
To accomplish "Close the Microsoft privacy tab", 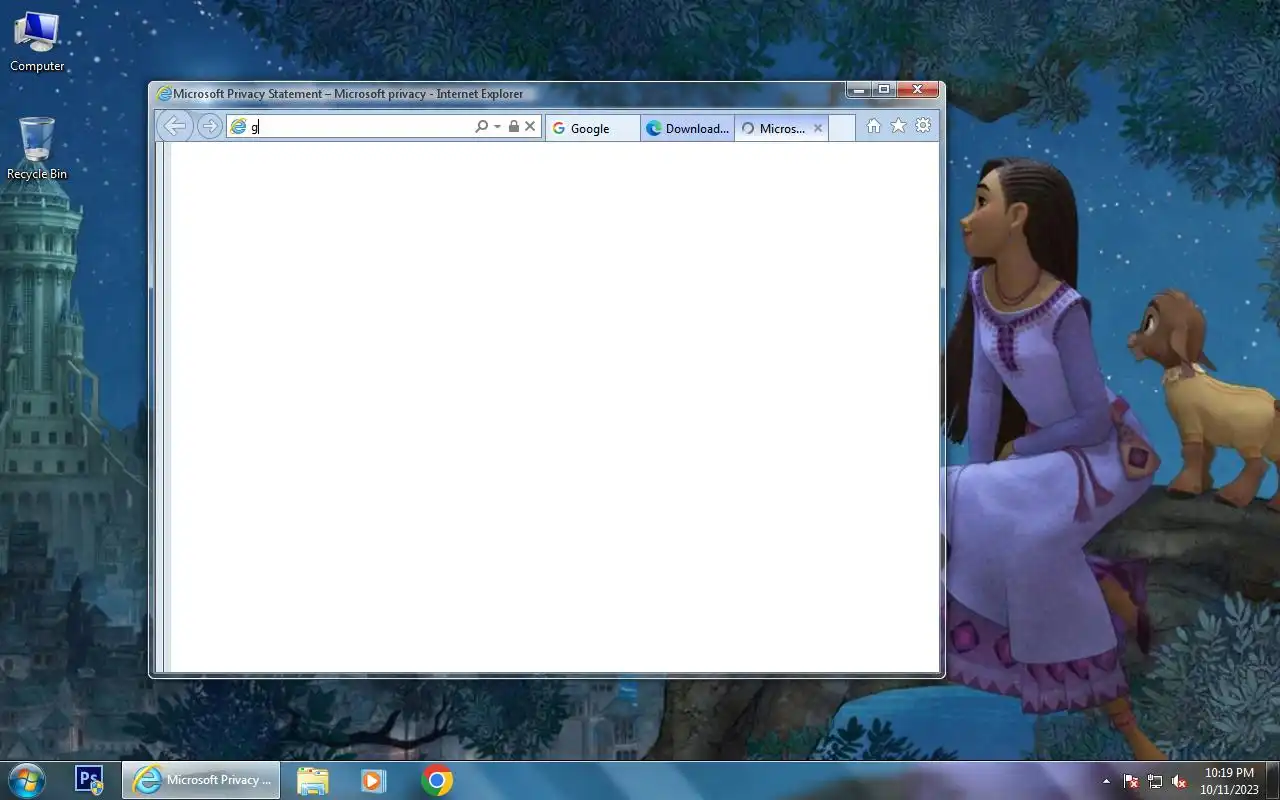I will 818,128.
